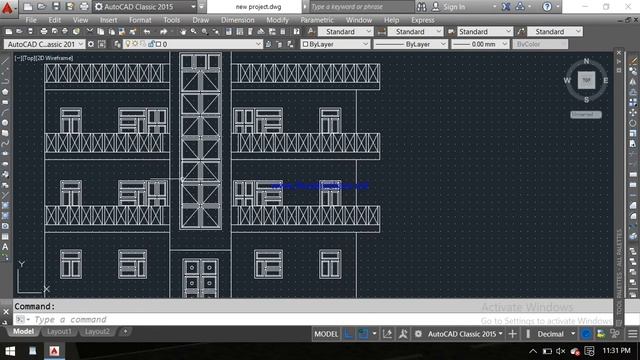The width and height of the screenshot is (640, 360).
Task: Expand the AutoCAD Classic 2015 workspace dropdown in title bar
Action: [x=193, y=7]
